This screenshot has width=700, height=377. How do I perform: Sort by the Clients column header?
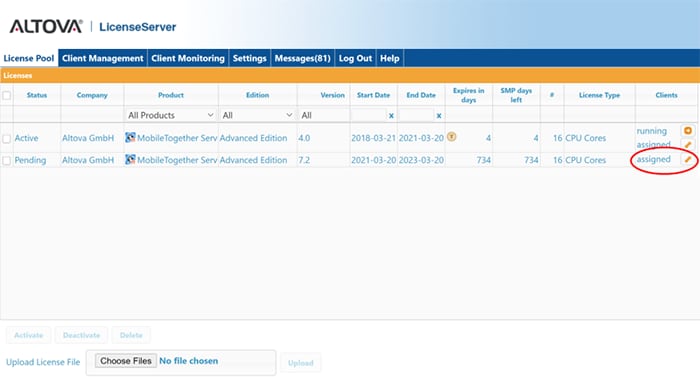coord(667,95)
